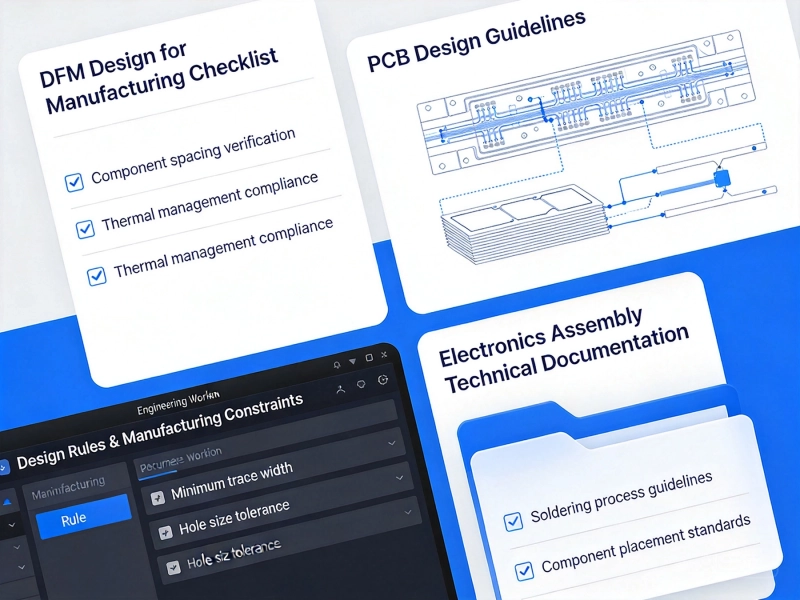Maximize the Engineering window

pos(369,358)
